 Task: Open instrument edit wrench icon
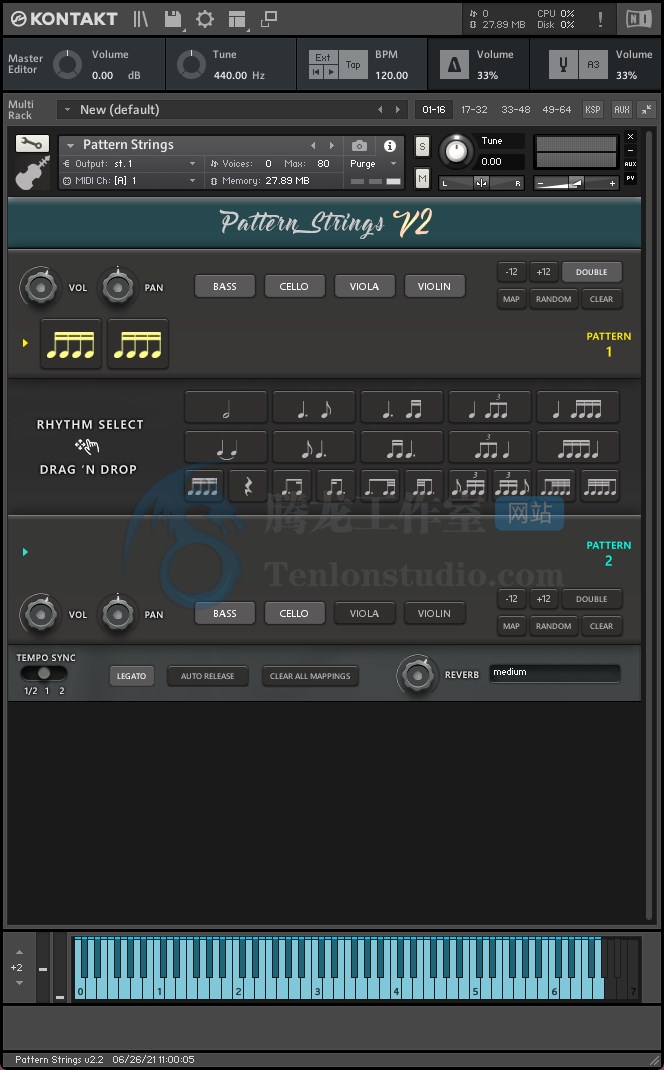click(32, 143)
